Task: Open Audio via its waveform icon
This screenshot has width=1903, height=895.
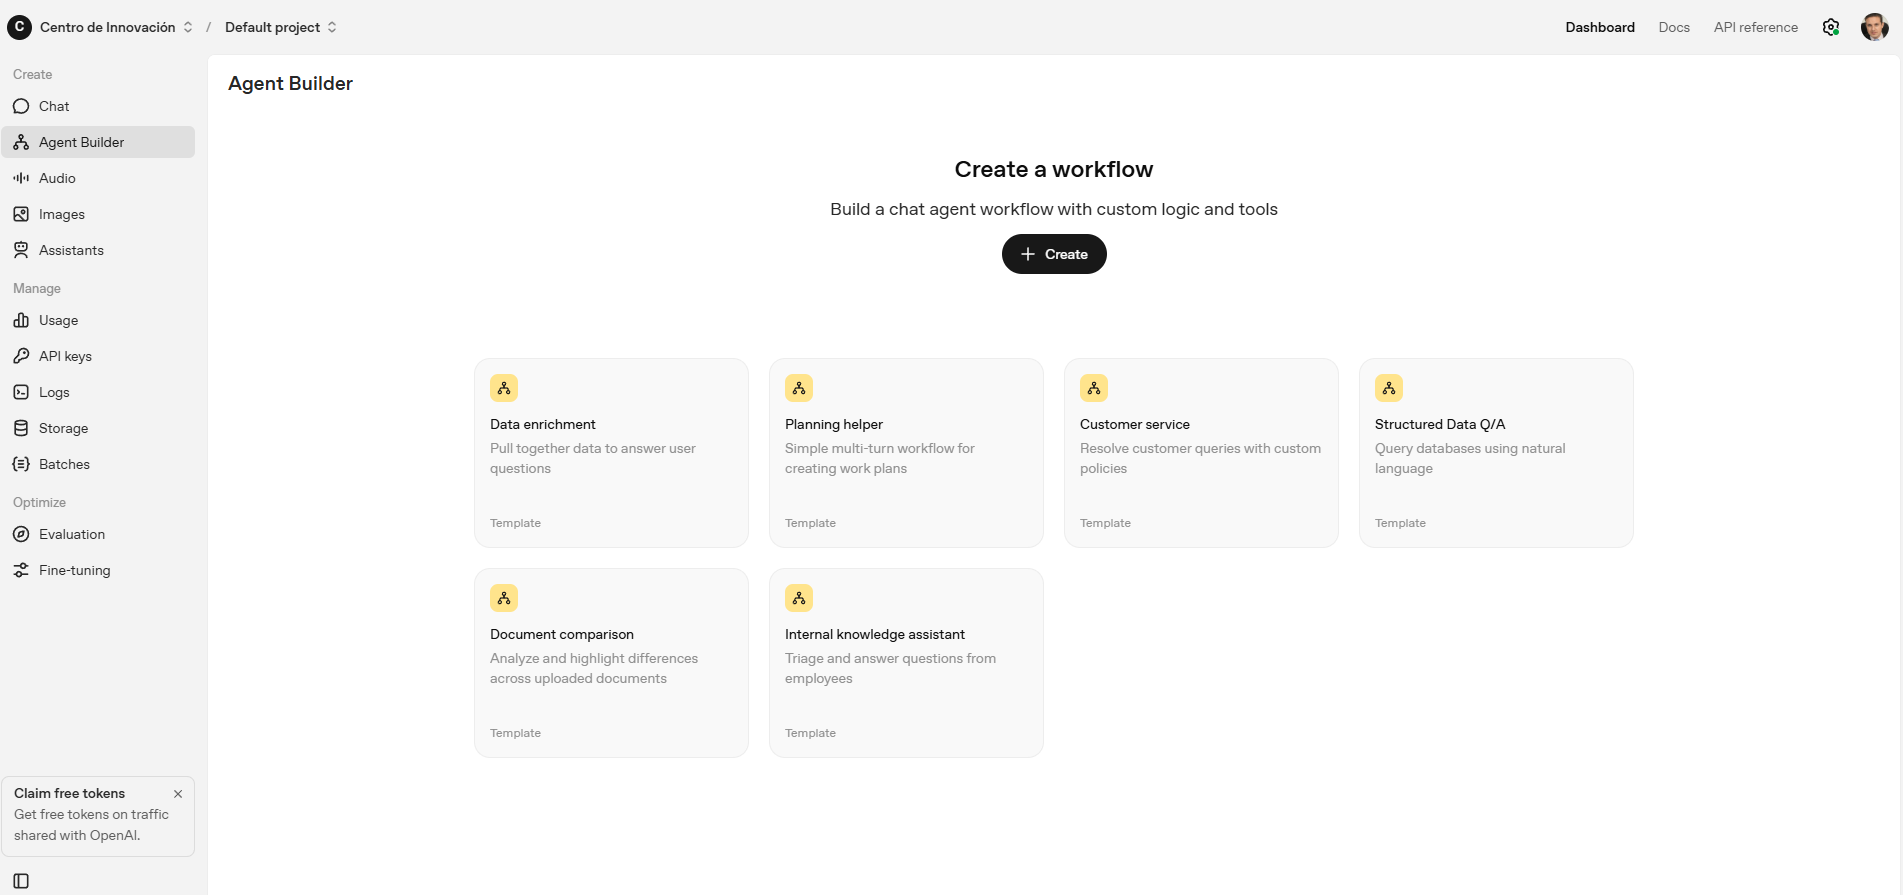Action: (x=21, y=178)
